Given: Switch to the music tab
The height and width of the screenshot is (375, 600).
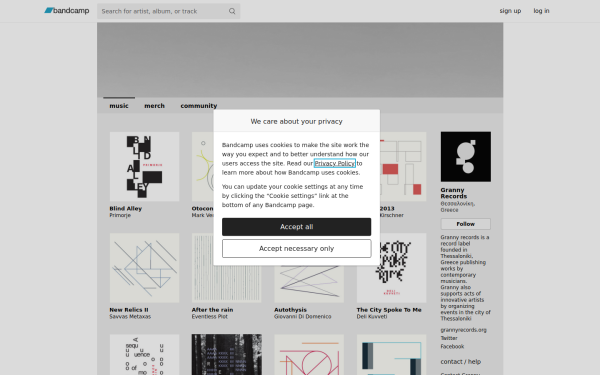Looking at the screenshot, I should [119, 106].
